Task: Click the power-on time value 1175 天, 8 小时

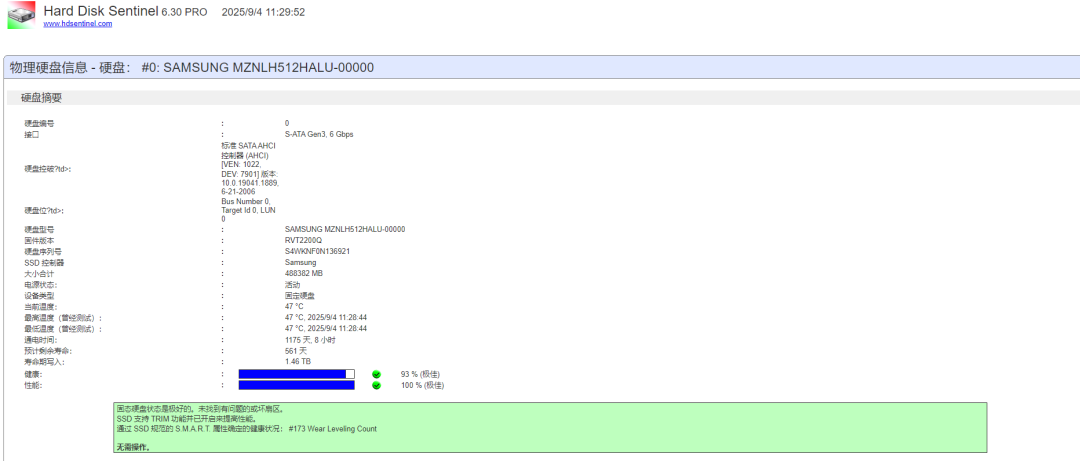Action: (311, 340)
